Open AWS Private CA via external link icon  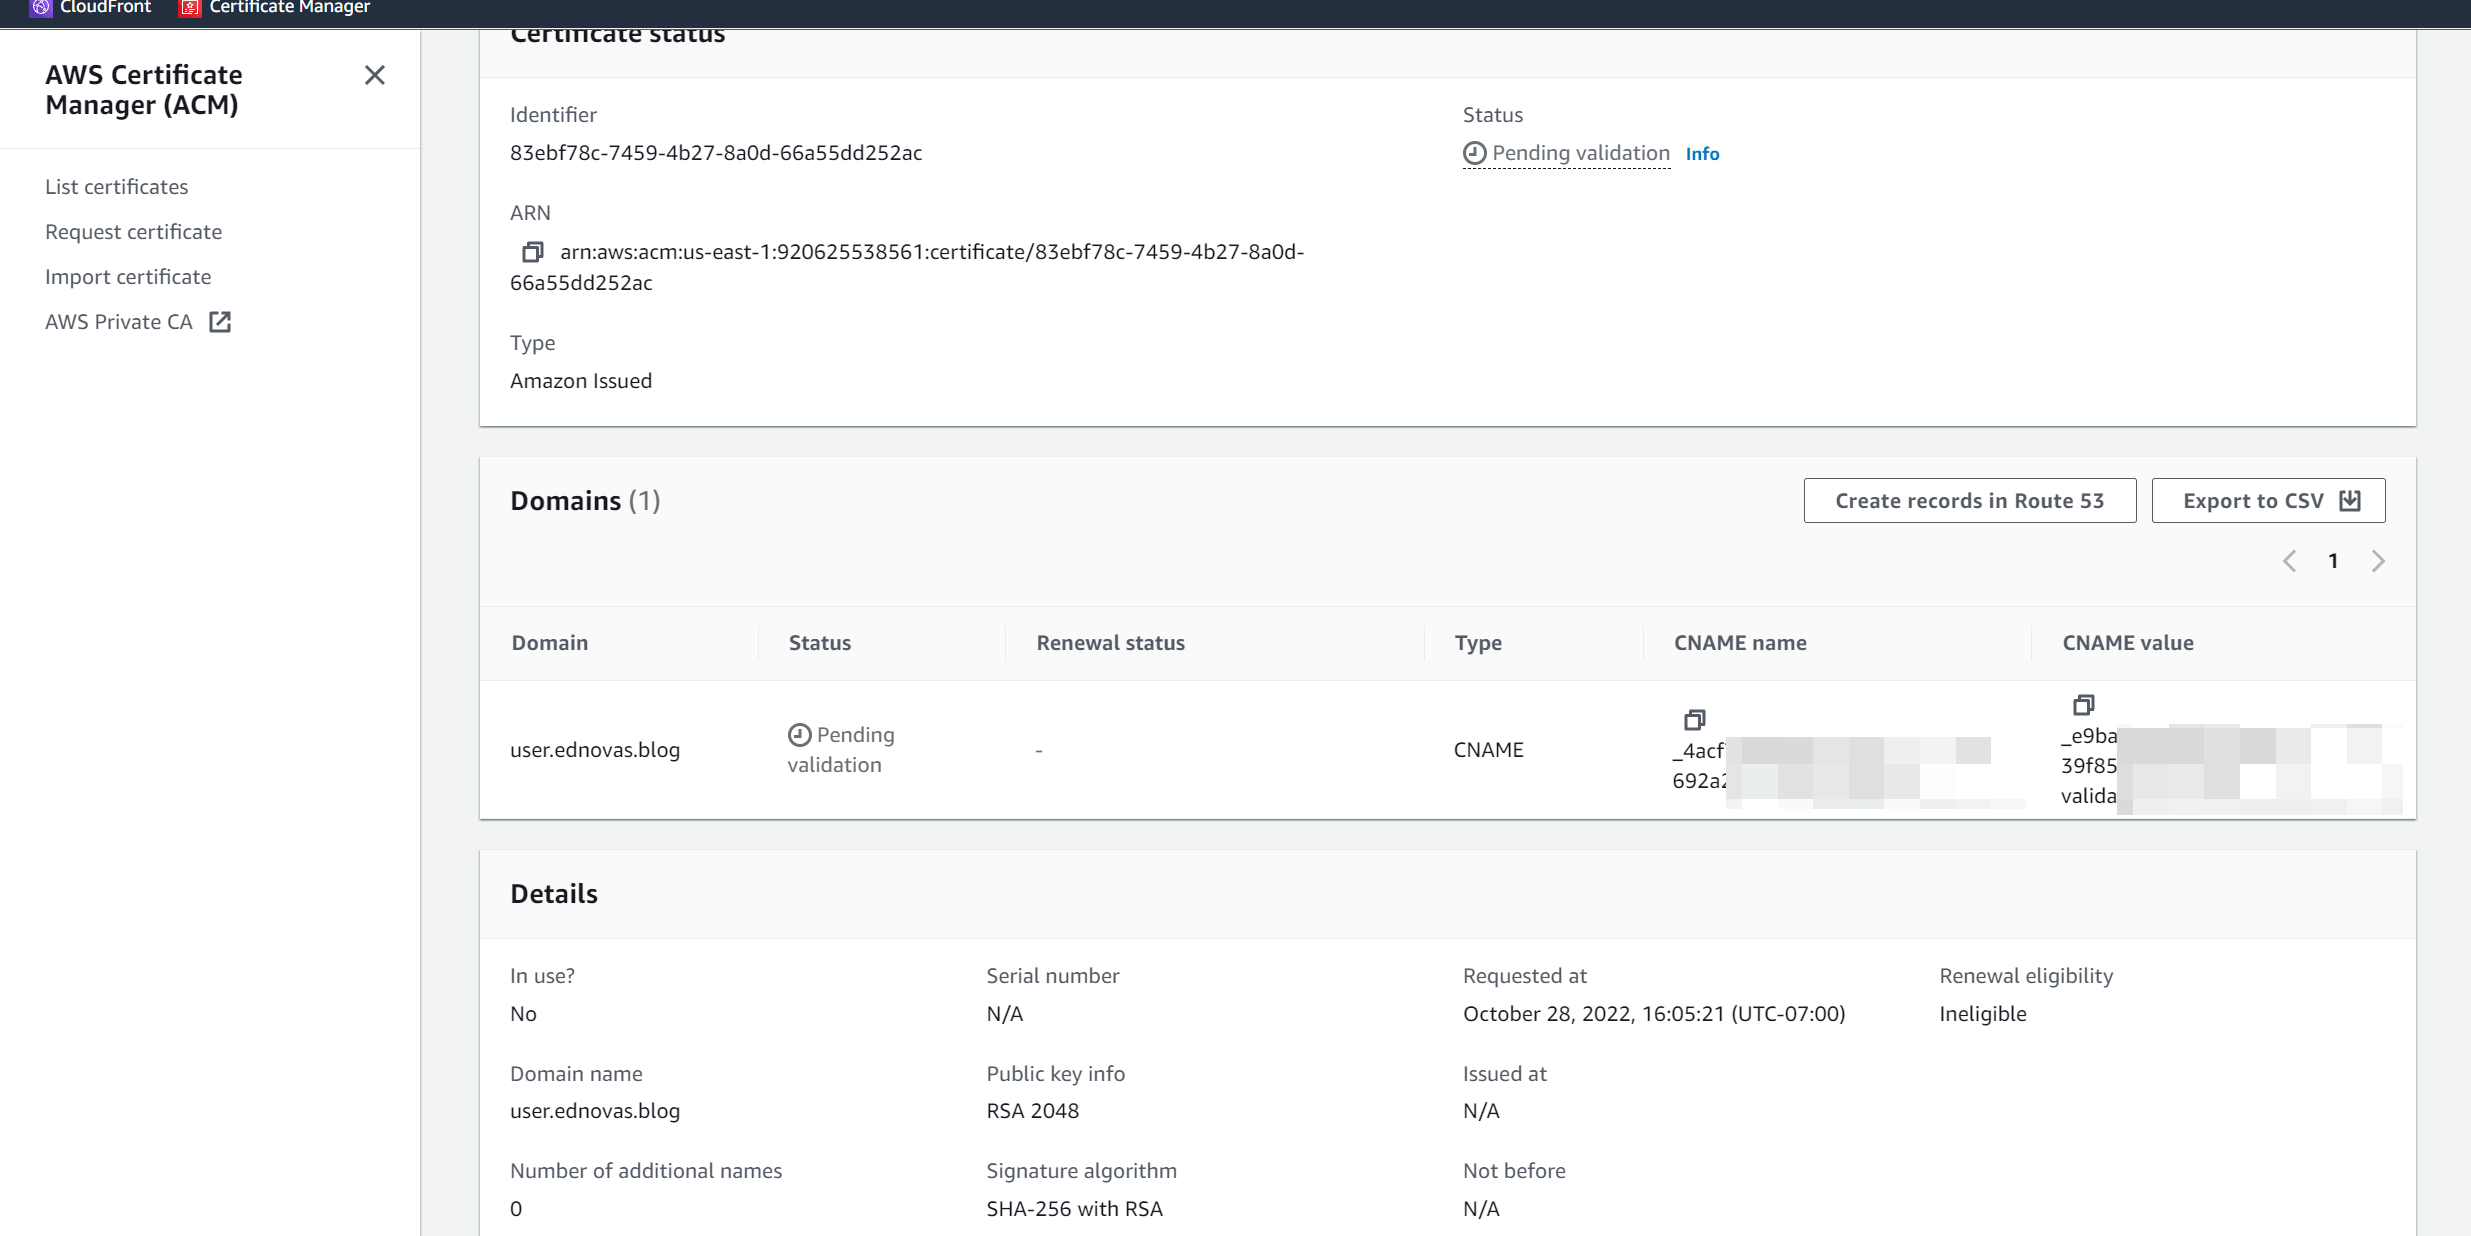(x=220, y=321)
